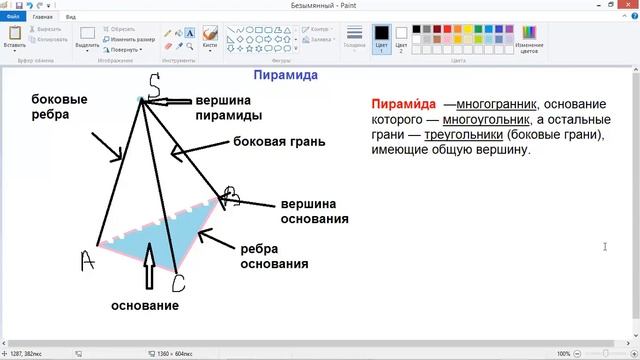Viewport: 640px width, 360px height.
Task: Choose the Diamond shape
Action: [240, 39]
